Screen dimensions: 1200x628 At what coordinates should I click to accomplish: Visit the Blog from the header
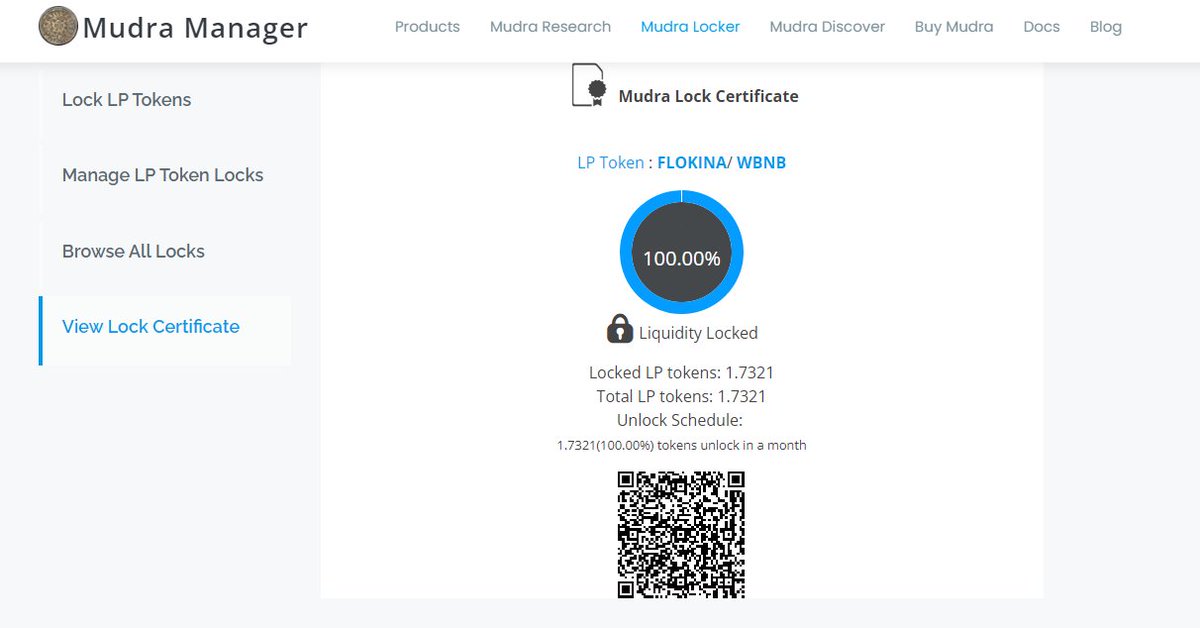1105,27
